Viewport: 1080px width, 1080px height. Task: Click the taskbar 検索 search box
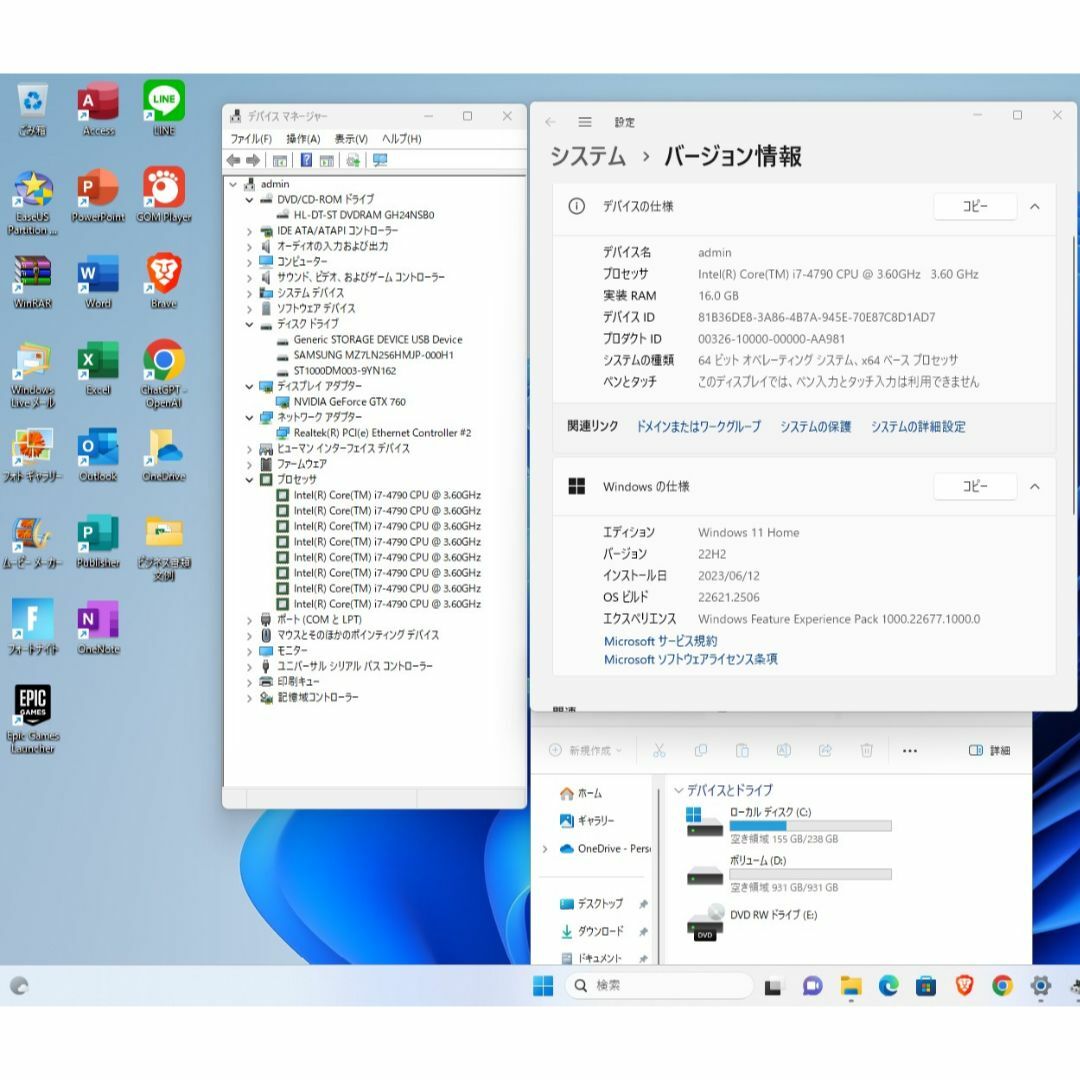pyautogui.click(x=659, y=986)
